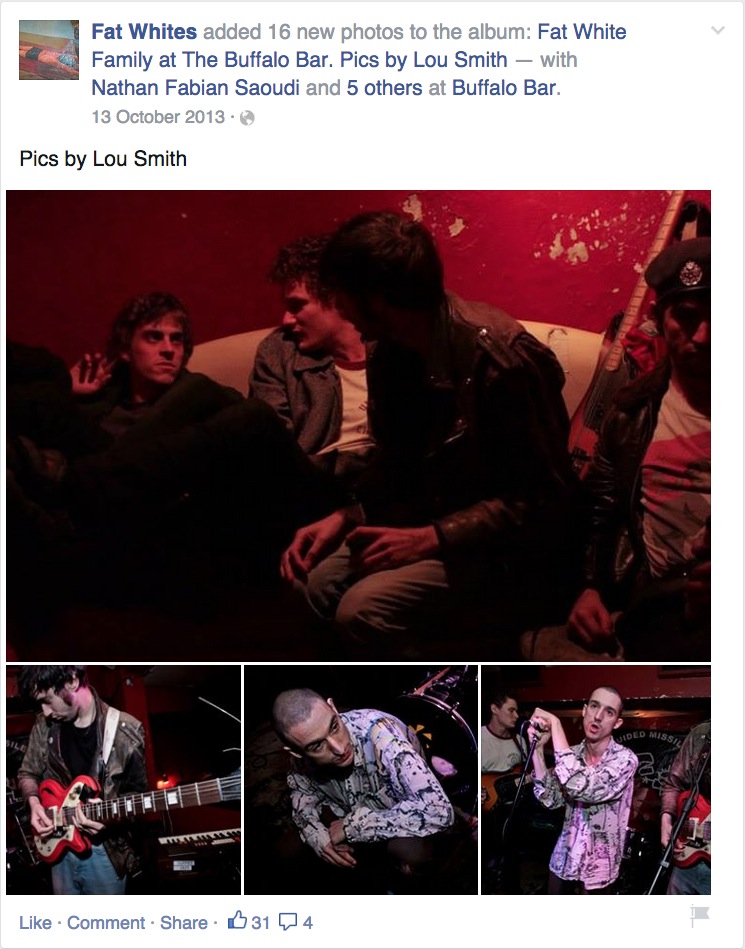Viewport: 745px width, 949px height.
Task: Open Nathan Fabian Saoudi's profile
Action: click(195, 88)
